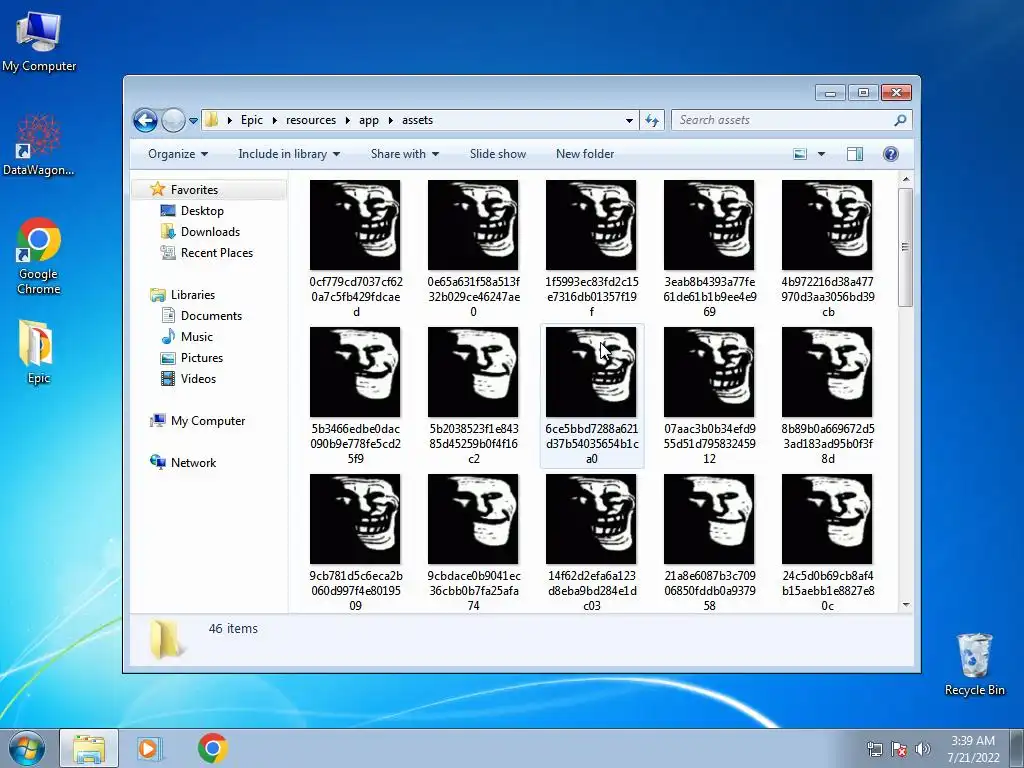1024x768 pixels.
Task: Launch Windows Media Player from taskbar
Action: [x=150, y=748]
